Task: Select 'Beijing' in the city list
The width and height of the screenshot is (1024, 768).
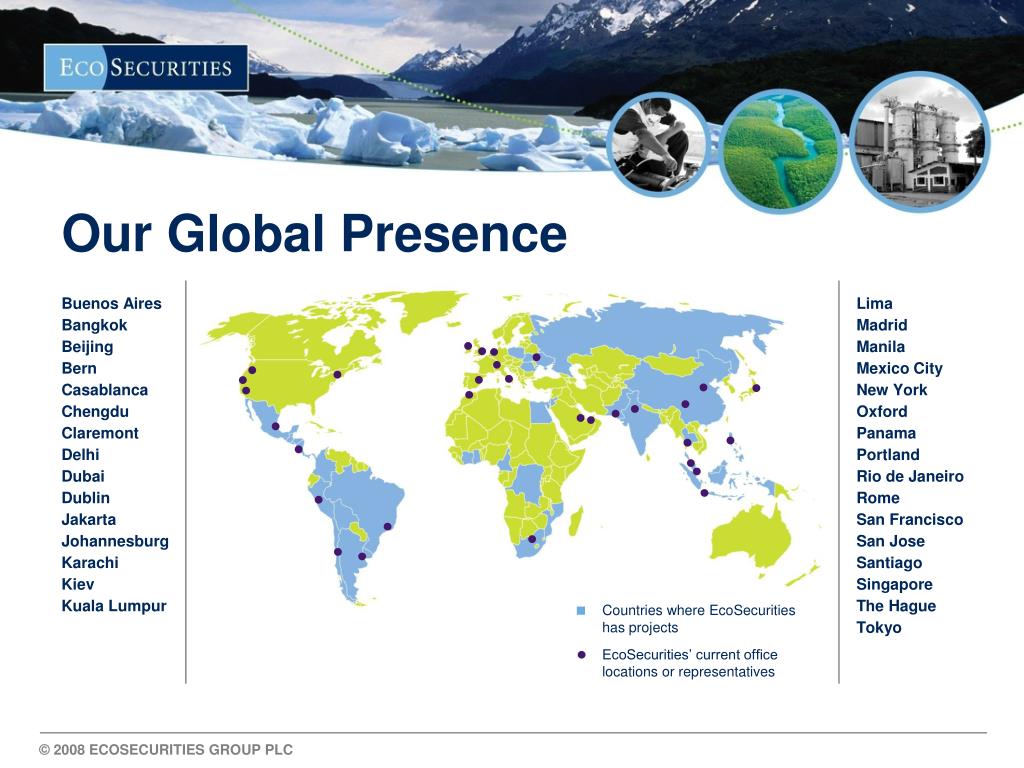Action: click(x=87, y=347)
